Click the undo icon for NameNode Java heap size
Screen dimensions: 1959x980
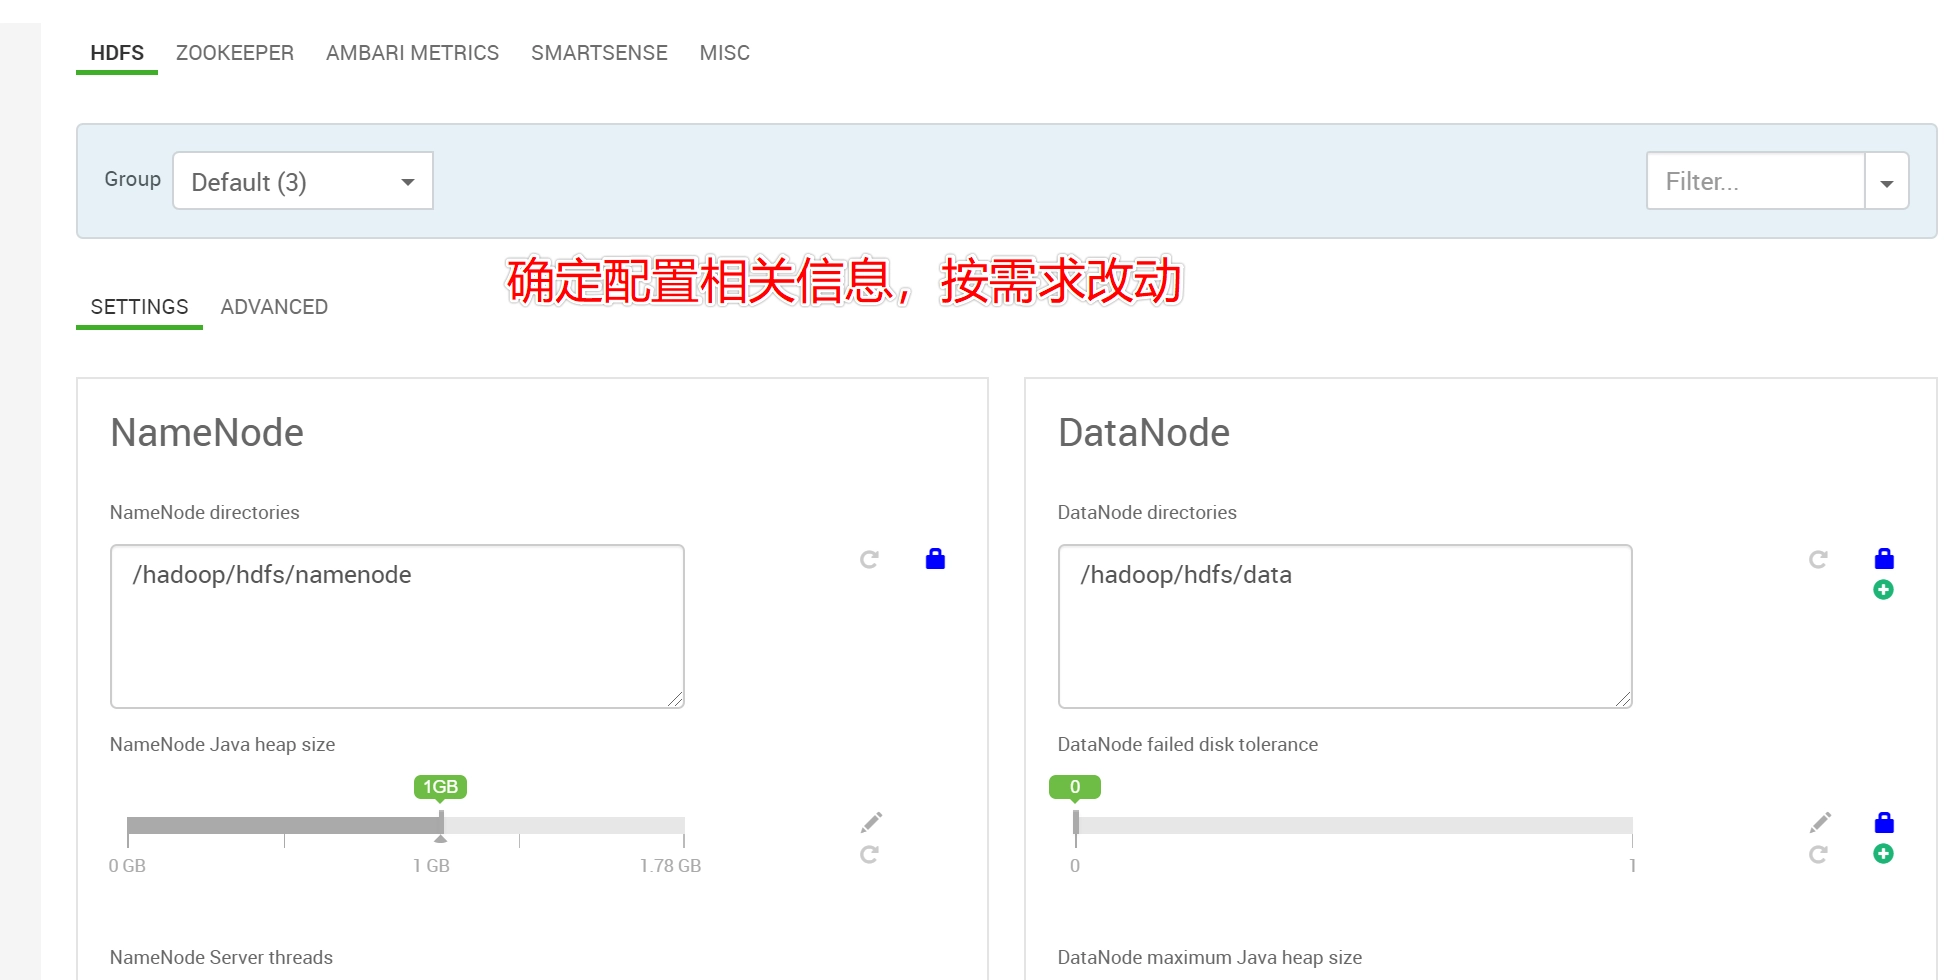869,855
